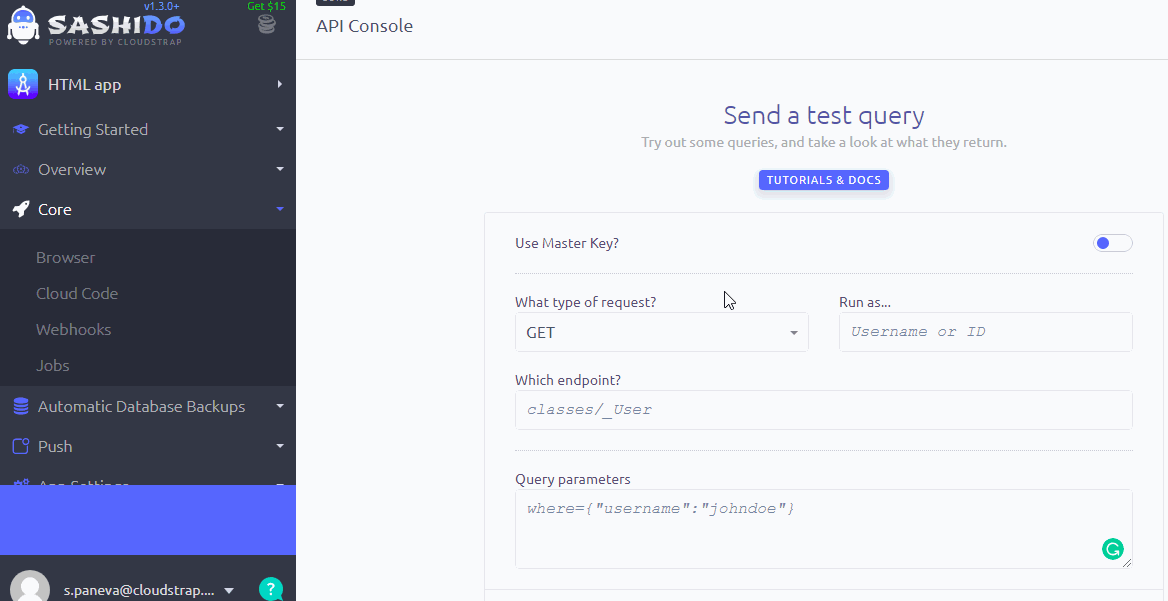Open the account email dropdown arrow
The height and width of the screenshot is (601, 1168).
click(229, 591)
